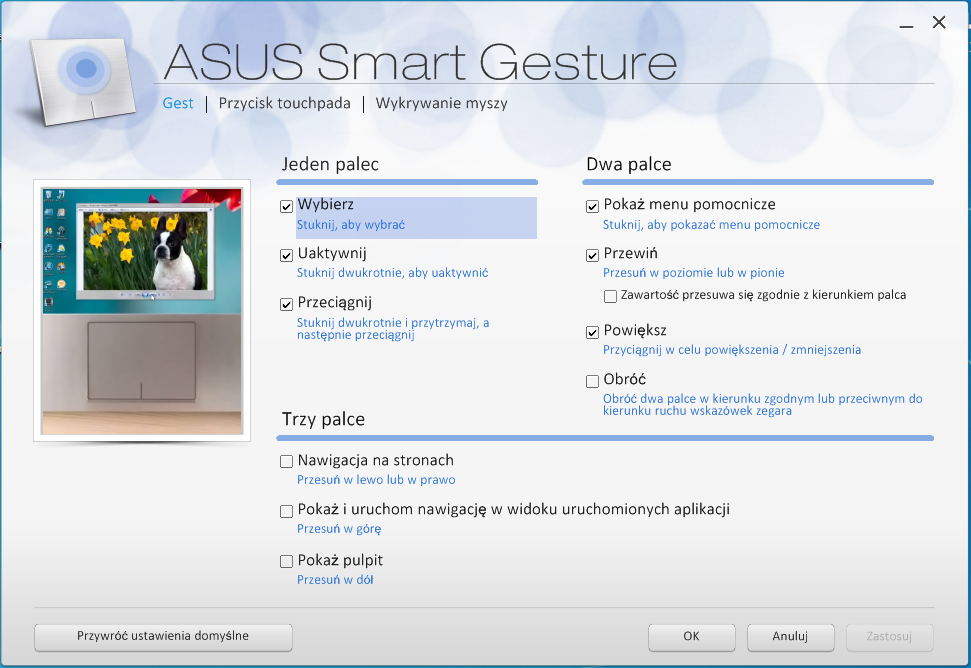This screenshot has width=971, height=668.
Task: Click 'Obróć dwa palce w kierunku' description
Action: (762, 404)
